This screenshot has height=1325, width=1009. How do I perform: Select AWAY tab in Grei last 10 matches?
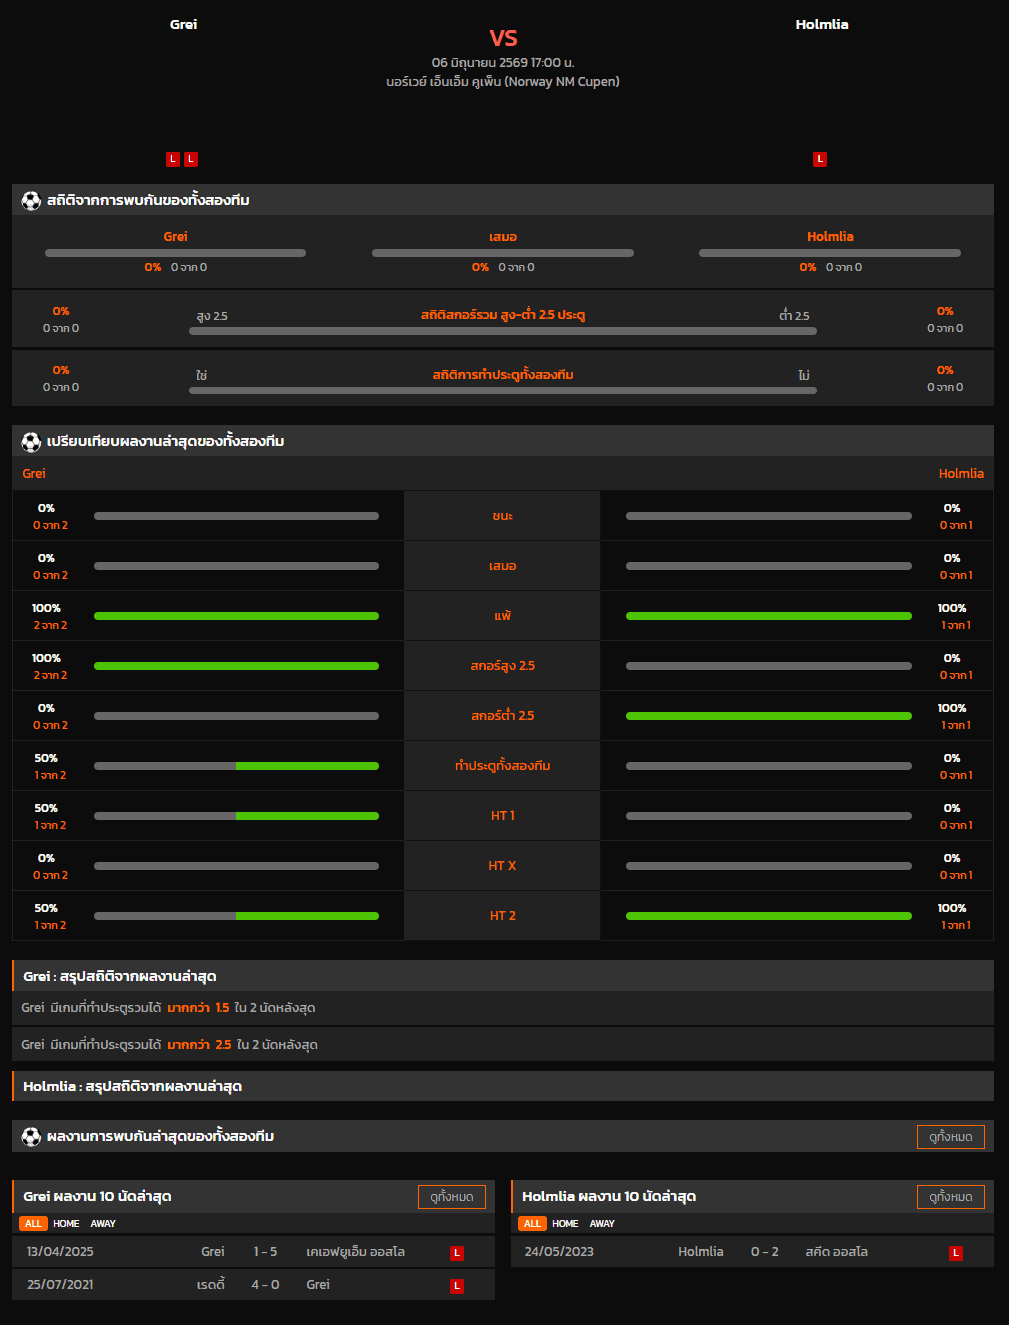coord(103,1224)
